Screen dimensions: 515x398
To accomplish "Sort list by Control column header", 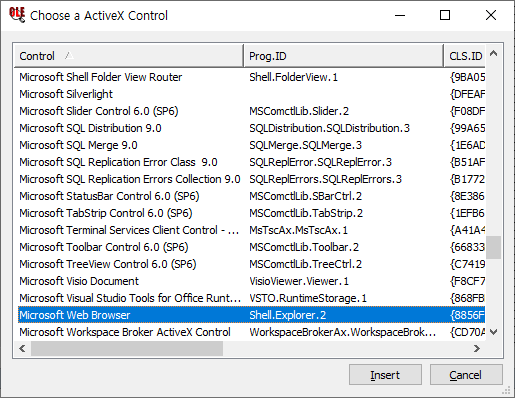I will coord(129,56).
